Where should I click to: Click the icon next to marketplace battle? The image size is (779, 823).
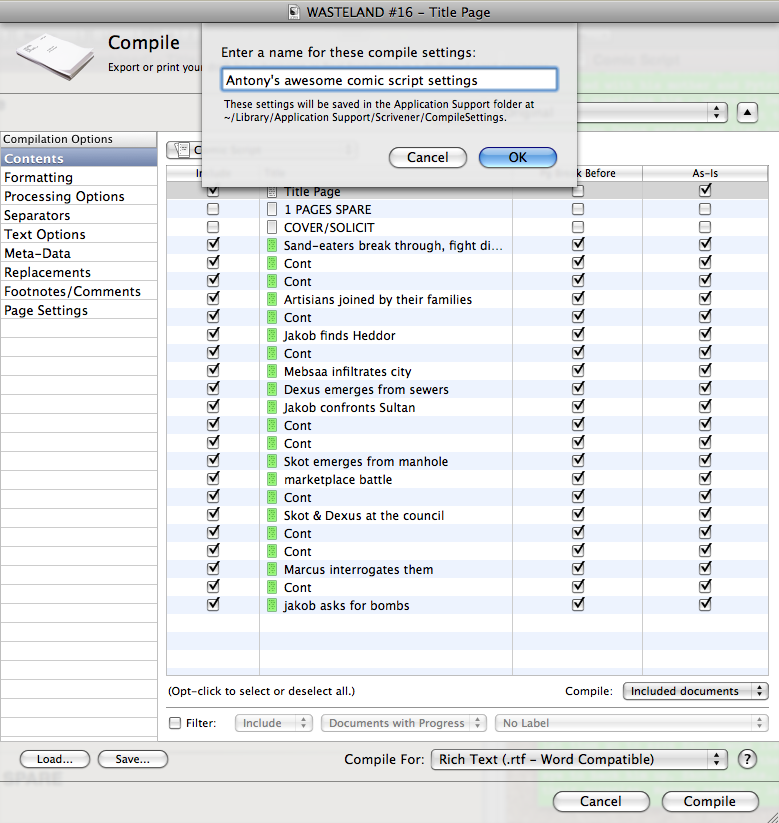click(272, 480)
